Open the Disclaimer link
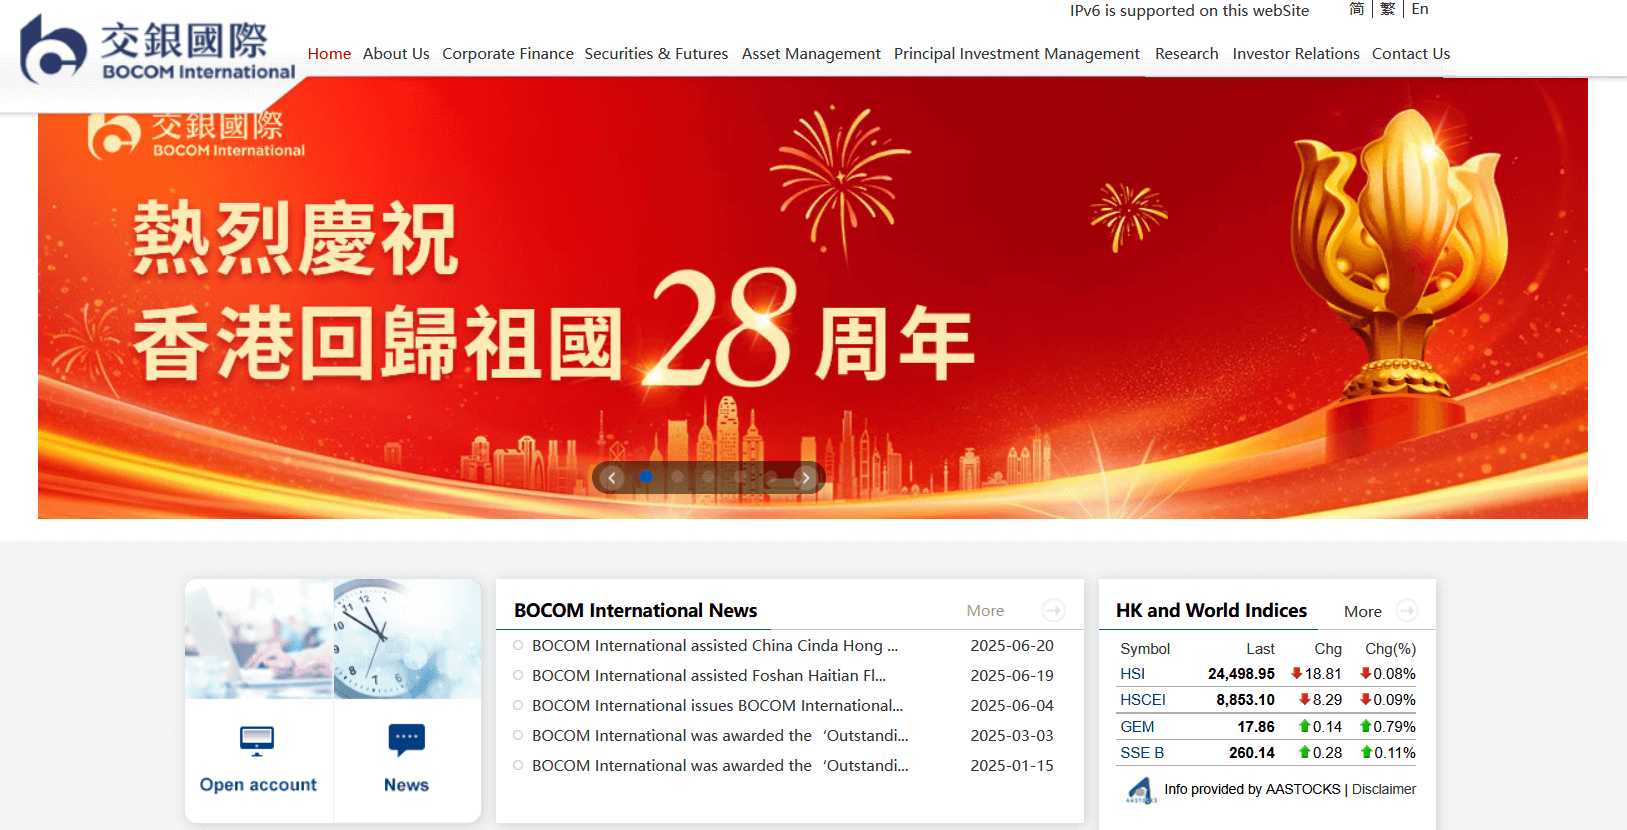1627x830 pixels. (x=1384, y=789)
